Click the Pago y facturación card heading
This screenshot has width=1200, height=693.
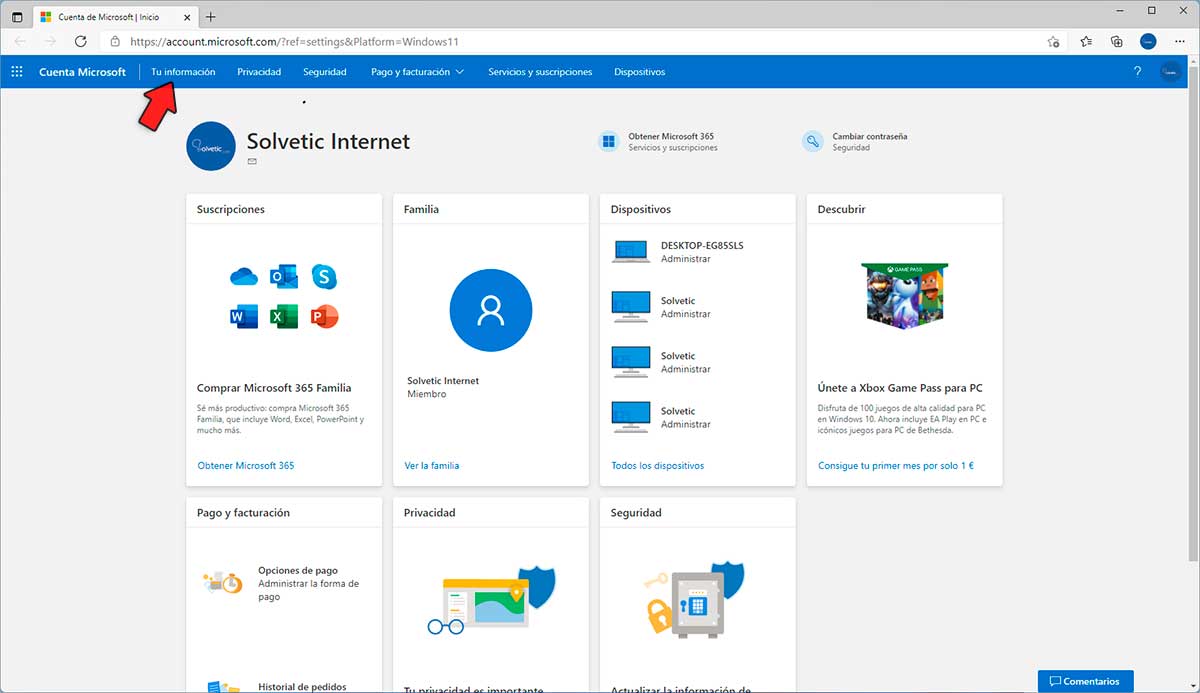coord(244,513)
